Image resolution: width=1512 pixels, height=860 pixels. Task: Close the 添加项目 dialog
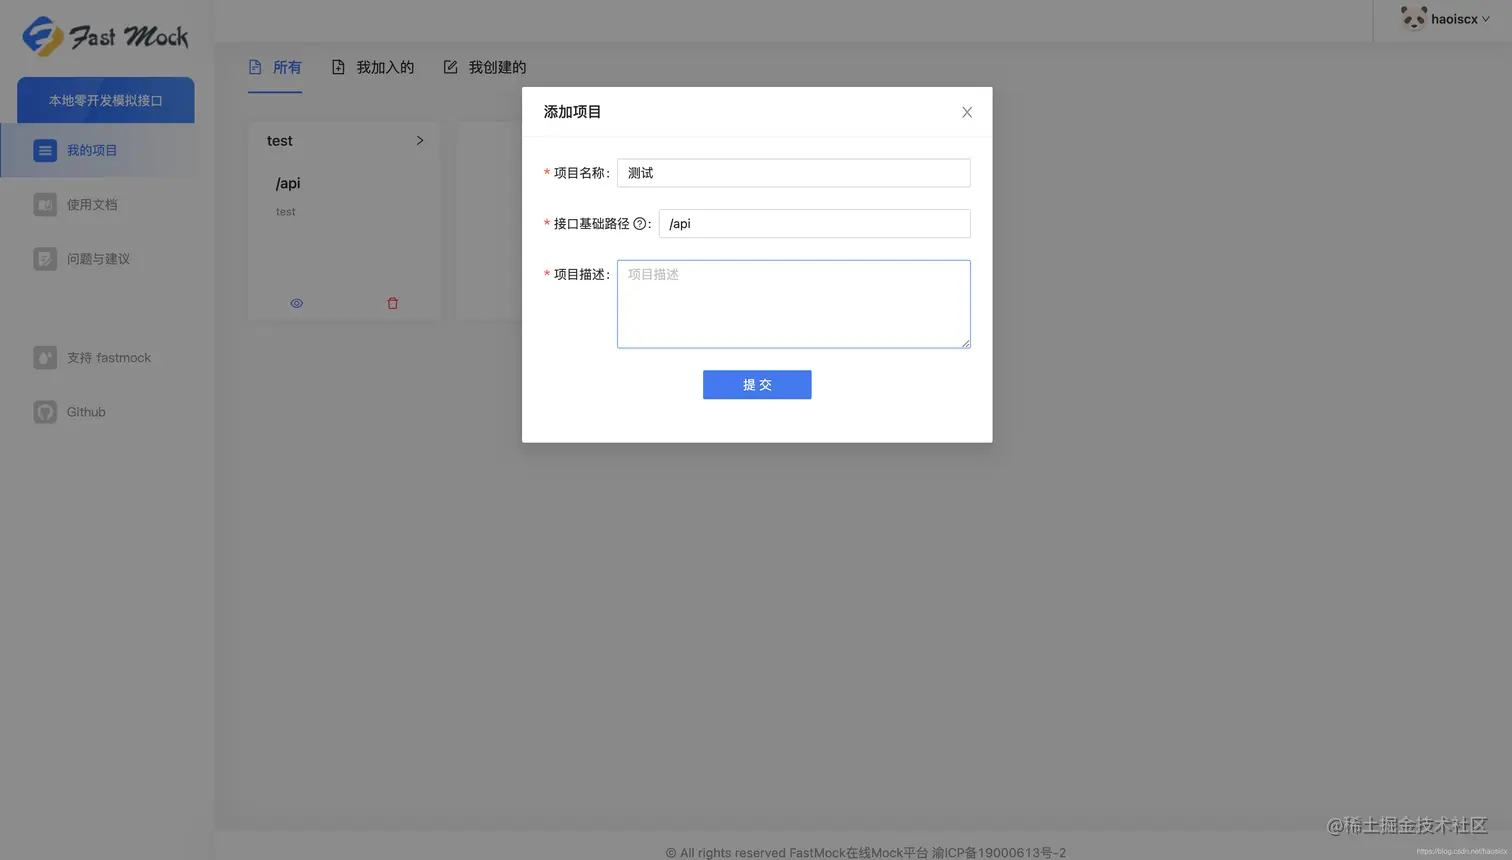click(966, 112)
